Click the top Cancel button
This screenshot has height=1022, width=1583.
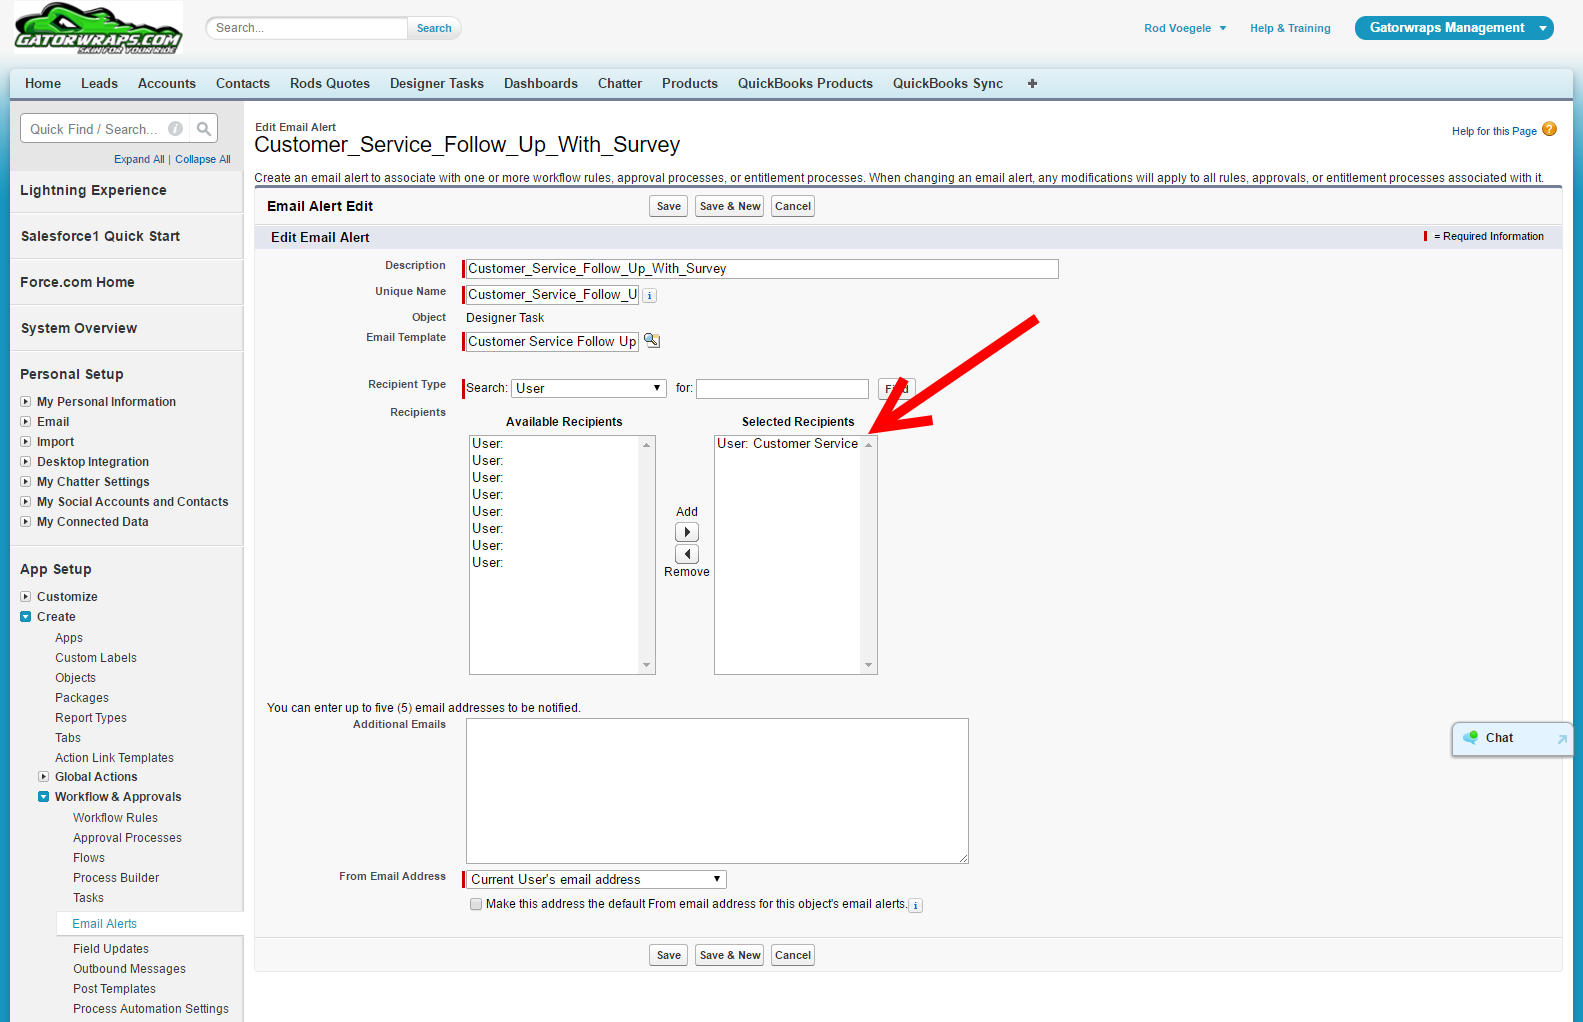pyautogui.click(x=793, y=206)
